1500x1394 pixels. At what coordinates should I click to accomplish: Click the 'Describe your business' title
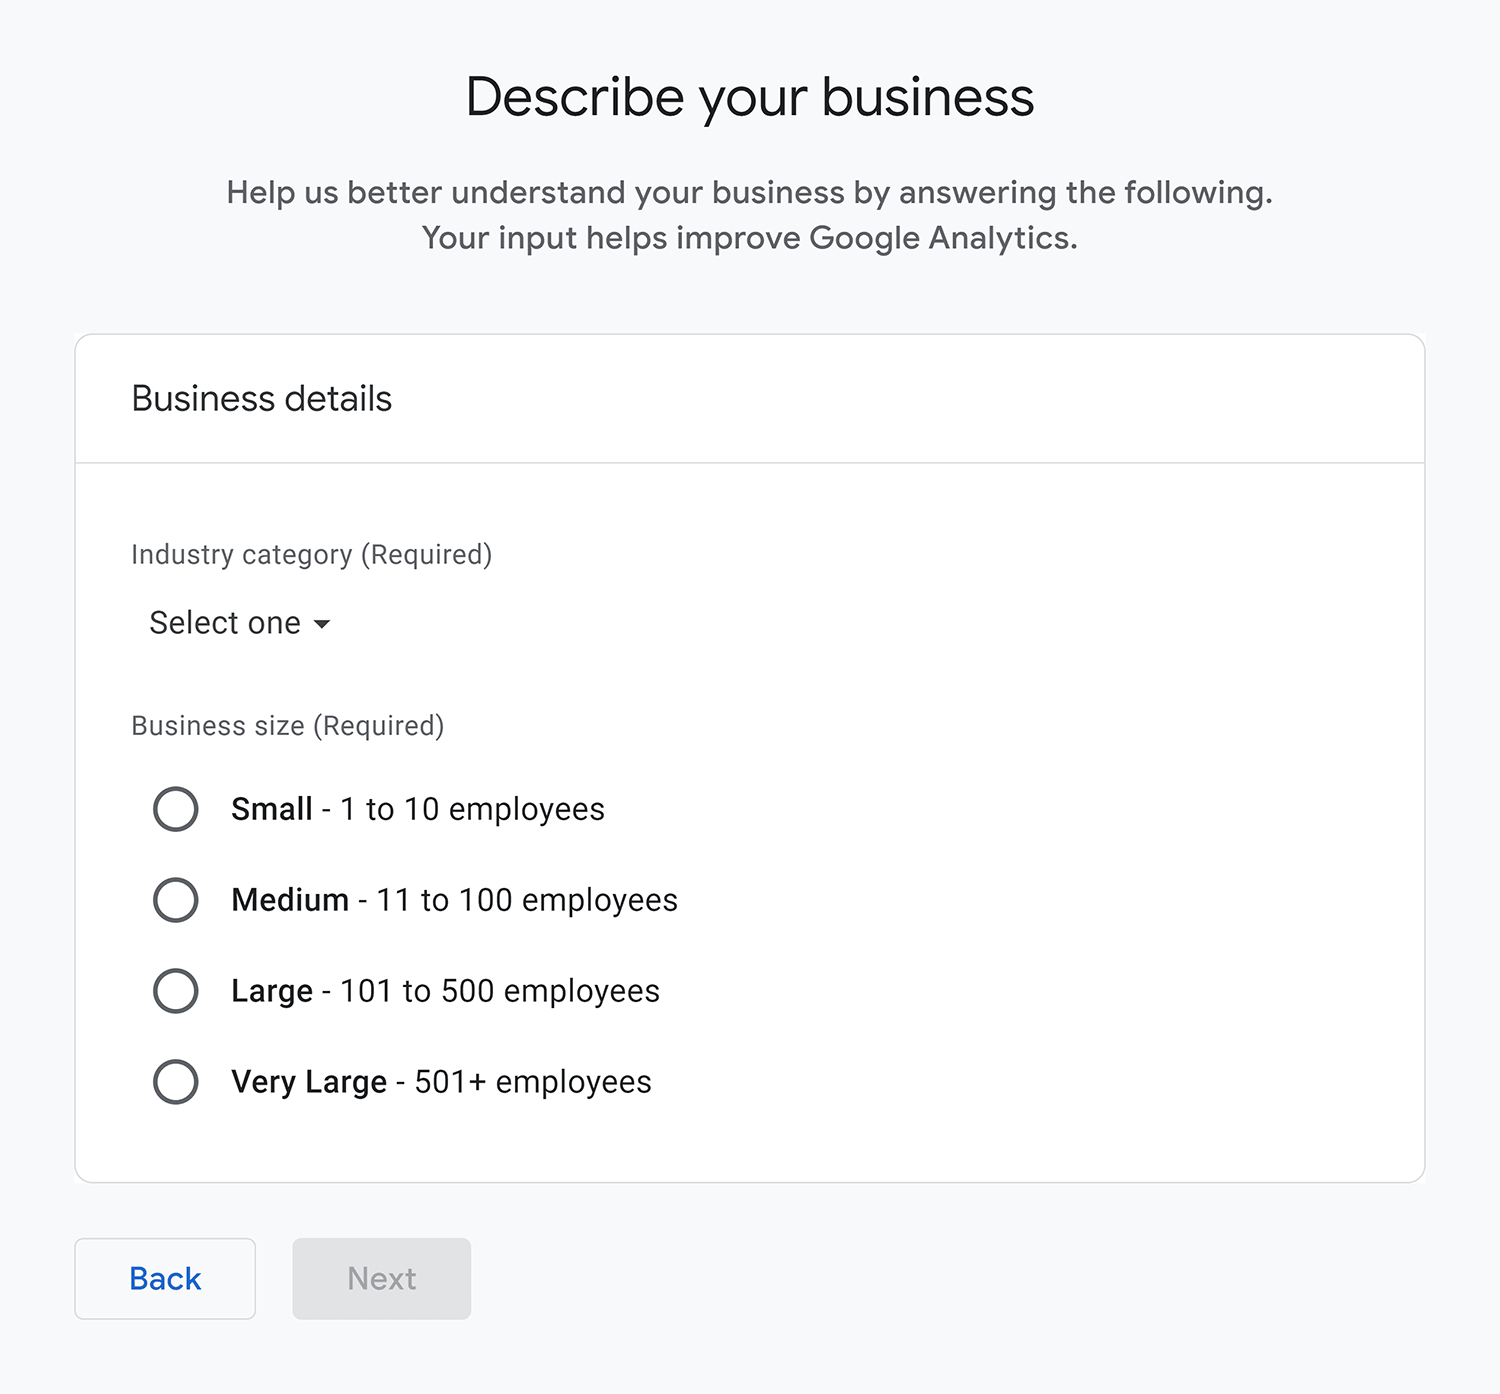(750, 98)
